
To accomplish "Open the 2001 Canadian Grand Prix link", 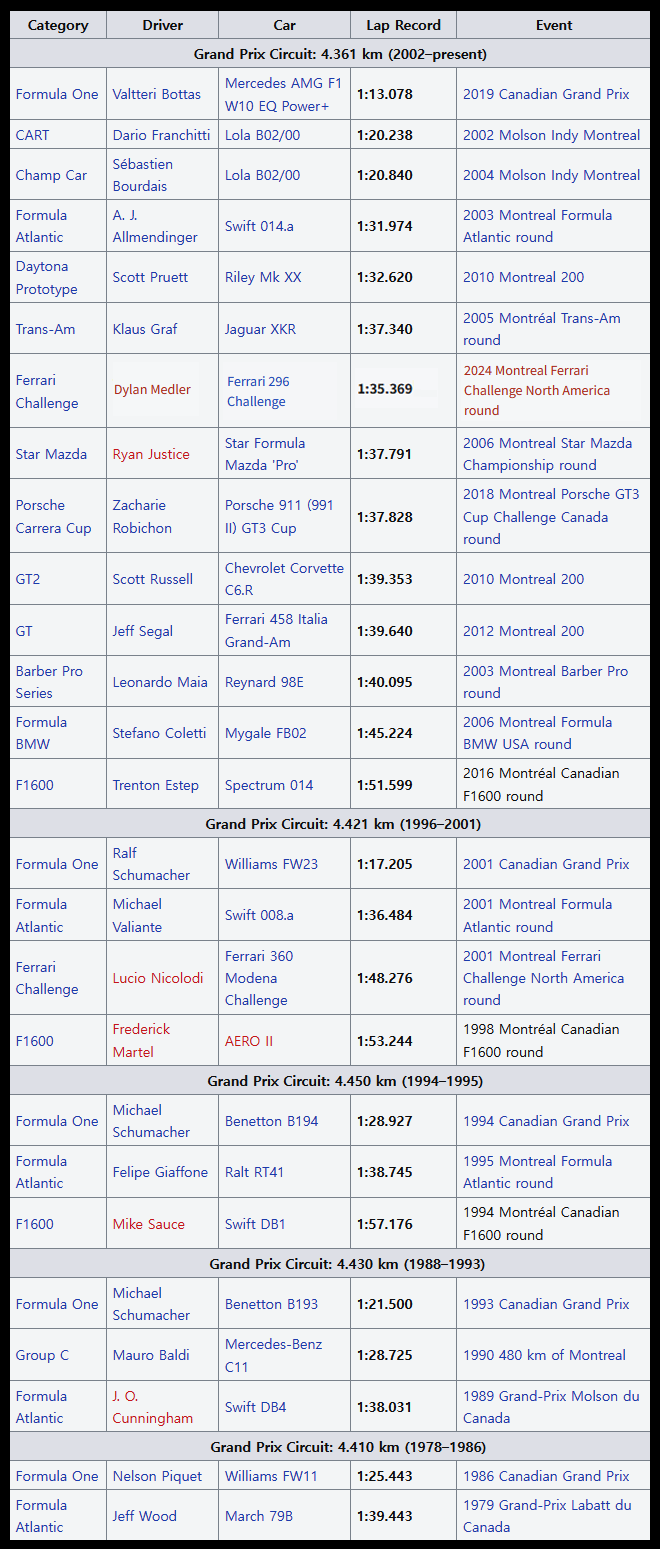I will (546, 864).
